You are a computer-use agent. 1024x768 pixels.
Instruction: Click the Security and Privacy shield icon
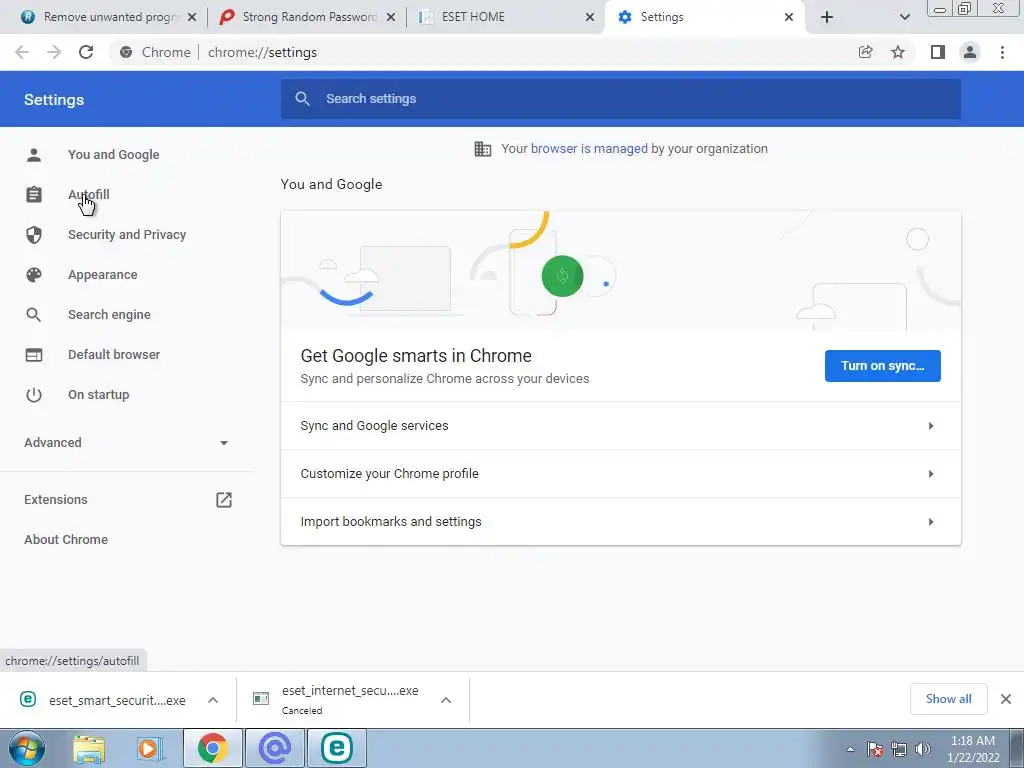pos(34,234)
